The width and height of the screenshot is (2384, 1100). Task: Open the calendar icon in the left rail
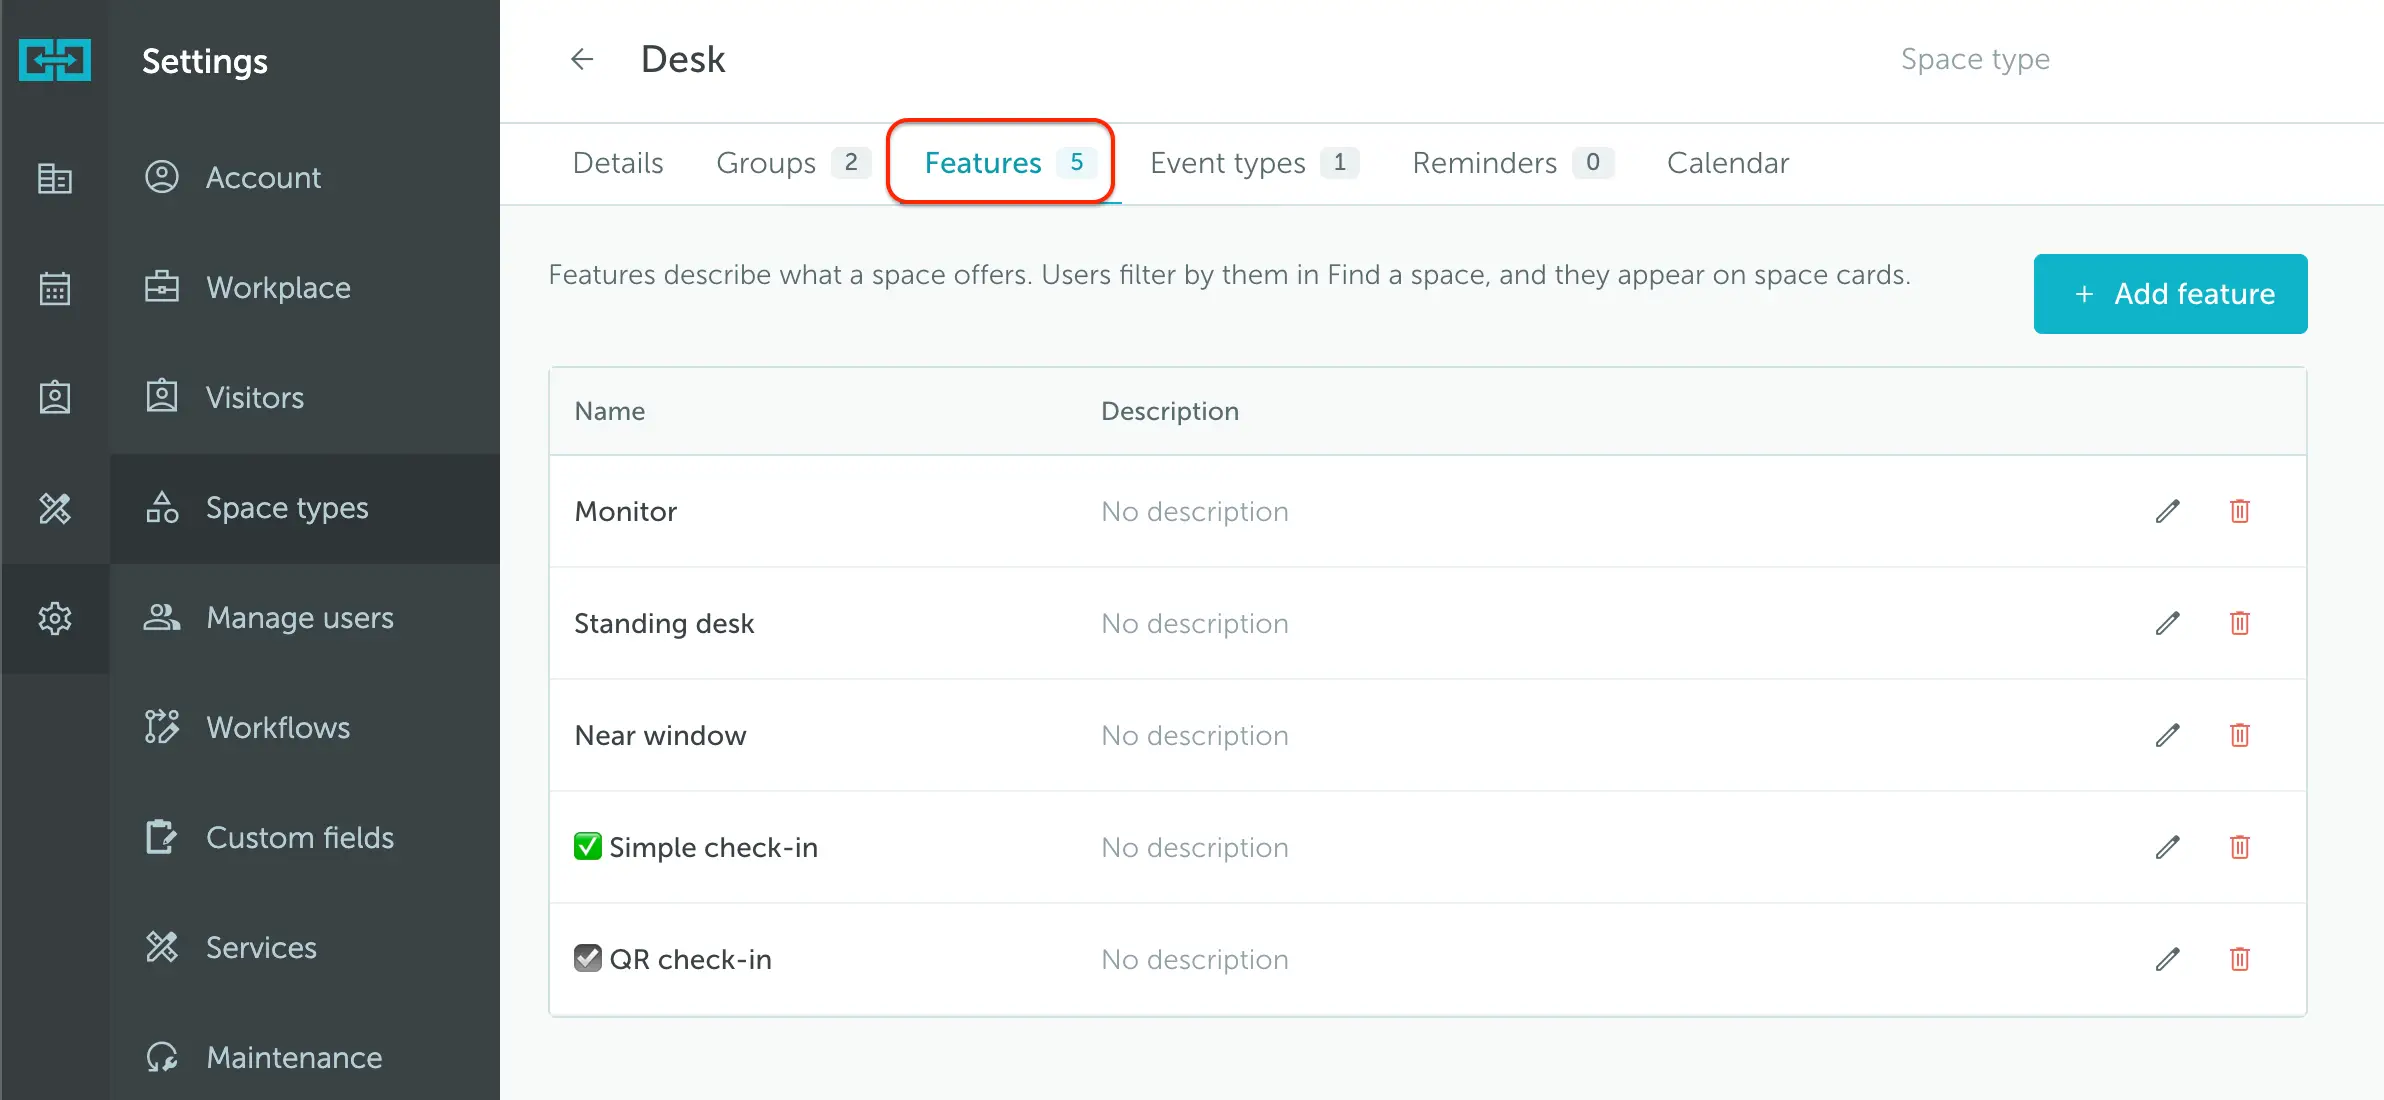click(x=55, y=288)
